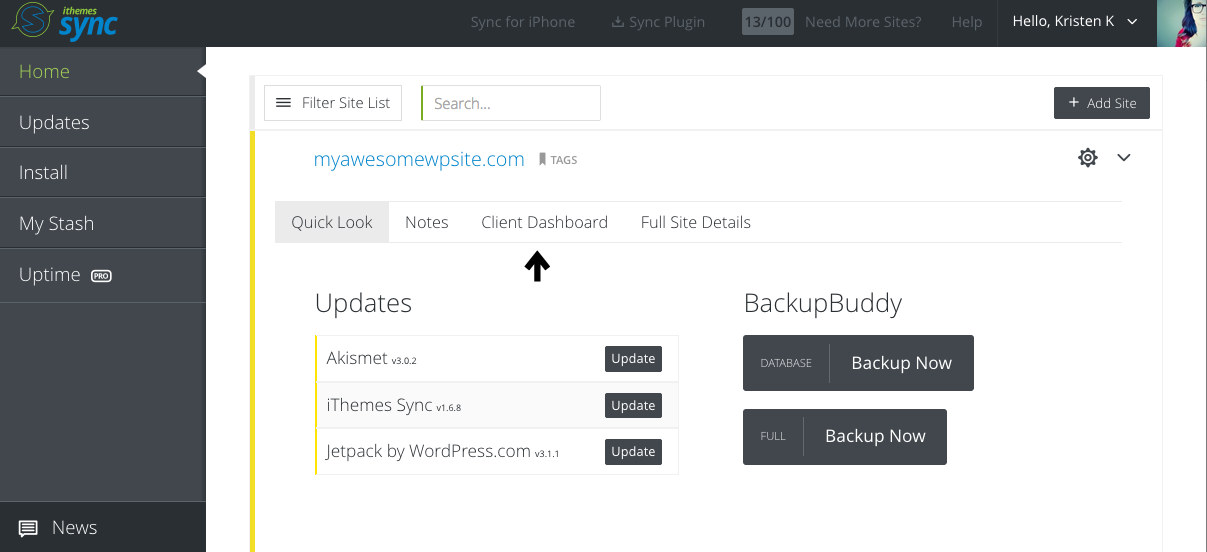
Task: Click the 13/100 site count badge
Action: click(x=768, y=22)
